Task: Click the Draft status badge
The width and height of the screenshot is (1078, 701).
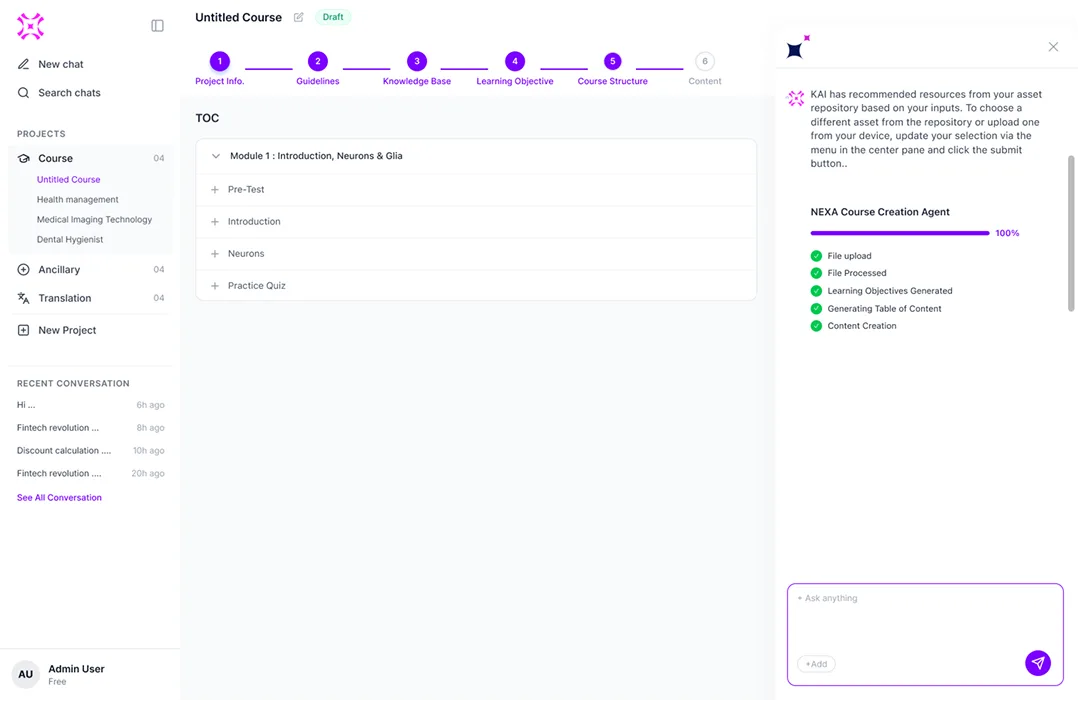Action: pyautogui.click(x=333, y=17)
